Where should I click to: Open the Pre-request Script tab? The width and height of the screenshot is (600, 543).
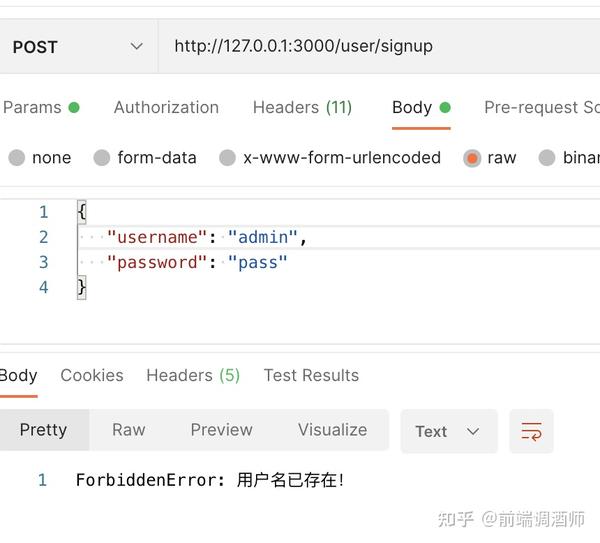(542, 108)
